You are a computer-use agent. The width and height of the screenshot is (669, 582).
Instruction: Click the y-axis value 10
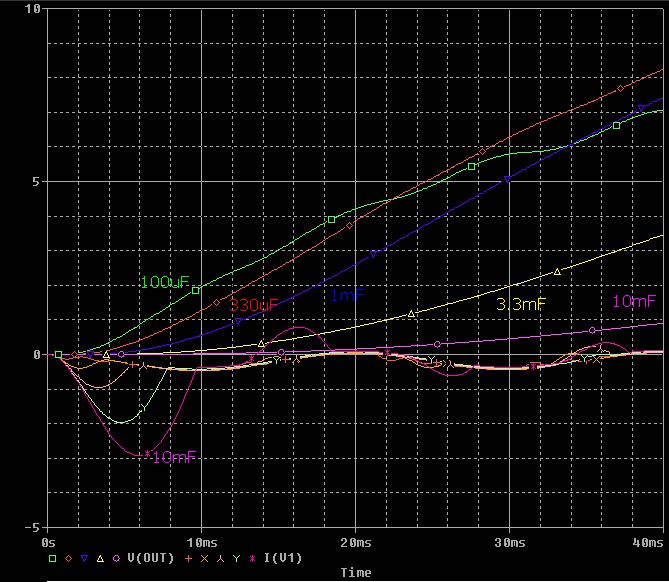coord(32,9)
